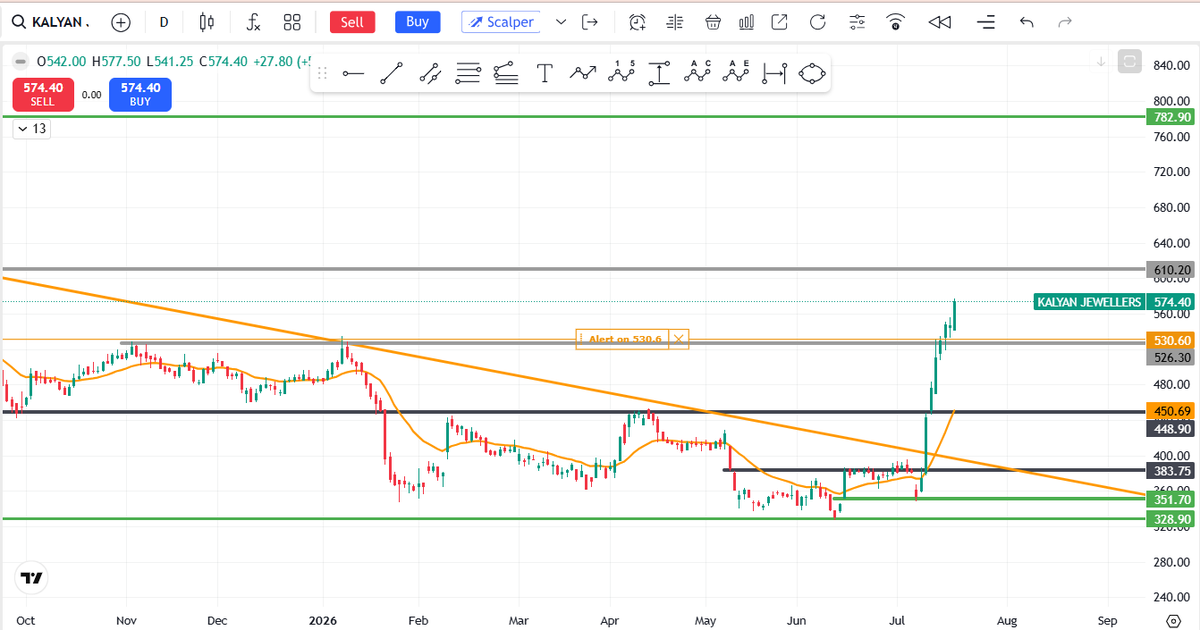Click the 574.40 current price axis label
Image resolution: width=1200 pixels, height=630 pixels.
[1172, 302]
